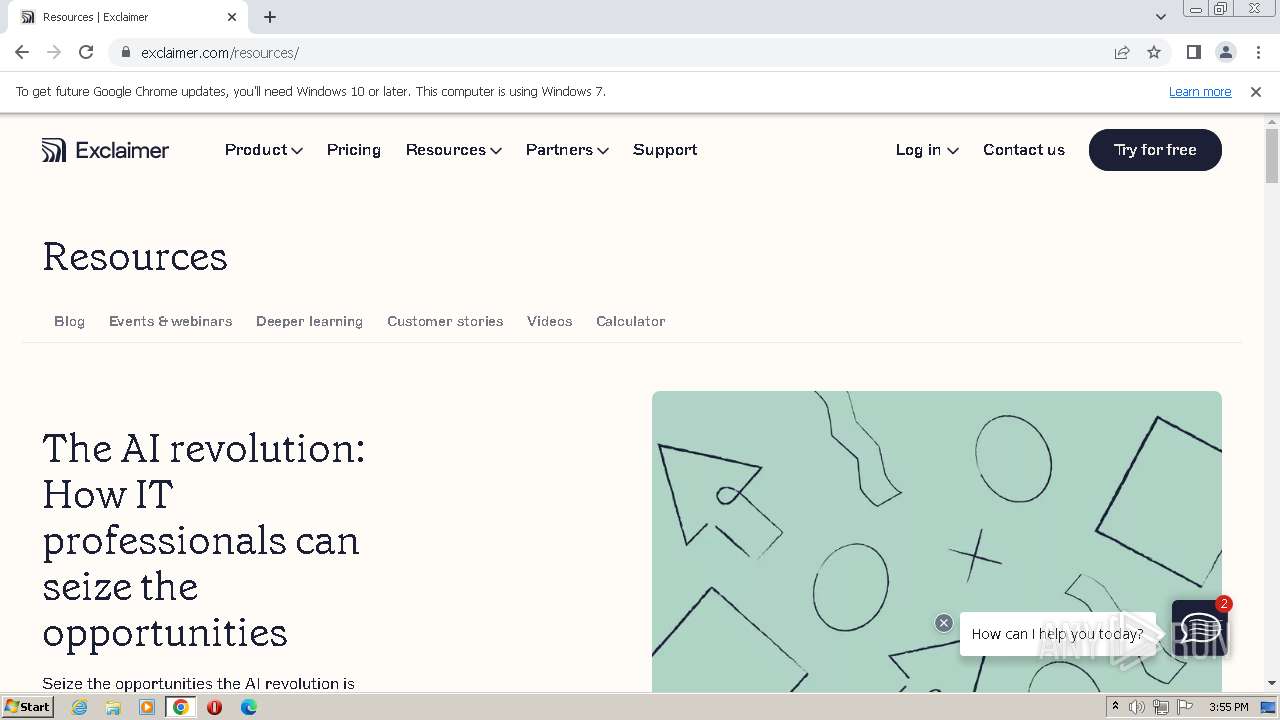Click the forward navigation arrow
Viewport: 1280px width, 720px height.
pyautogui.click(x=54, y=52)
